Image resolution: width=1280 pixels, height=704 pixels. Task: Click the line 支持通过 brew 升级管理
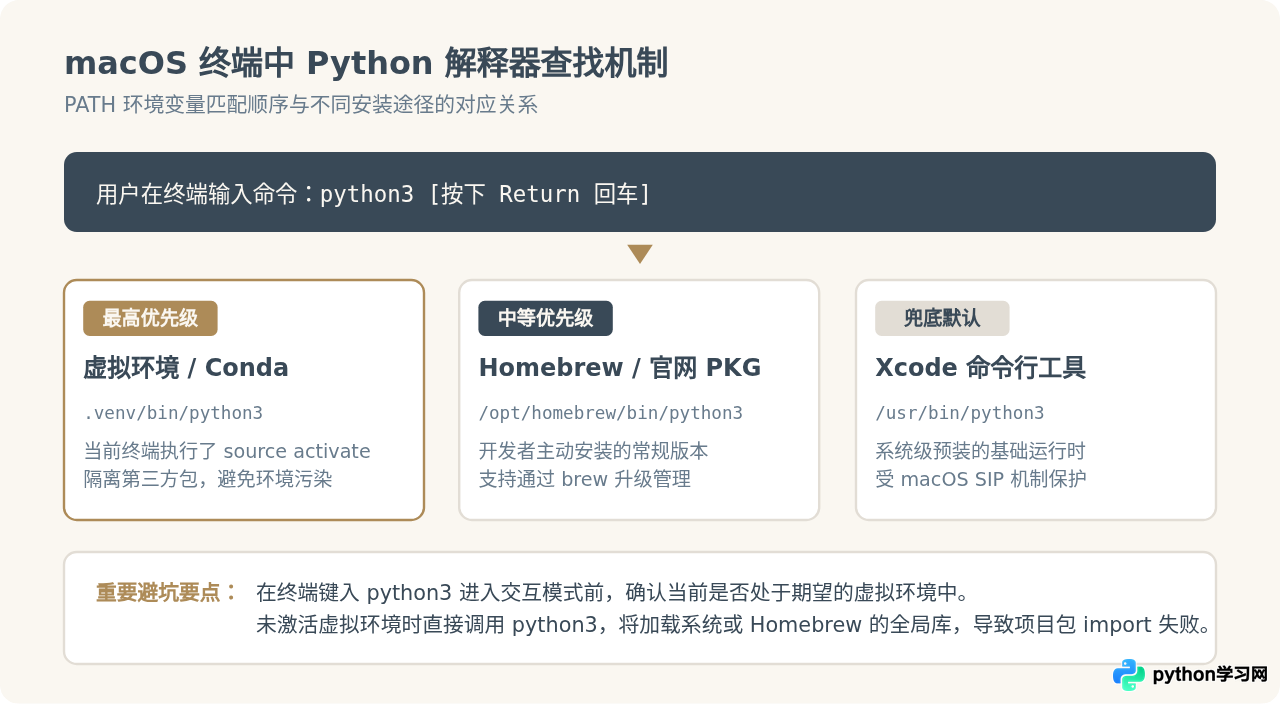coord(585,479)
